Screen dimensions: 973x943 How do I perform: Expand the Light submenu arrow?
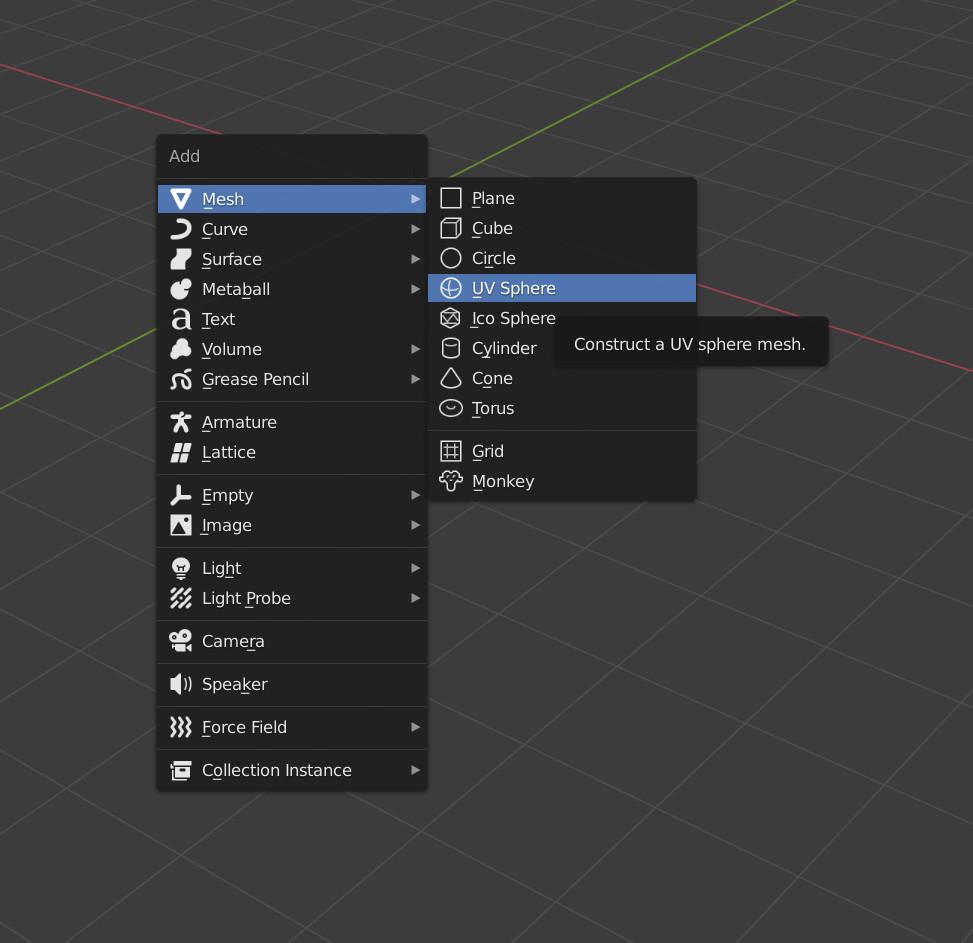click(x=415, y=568)
